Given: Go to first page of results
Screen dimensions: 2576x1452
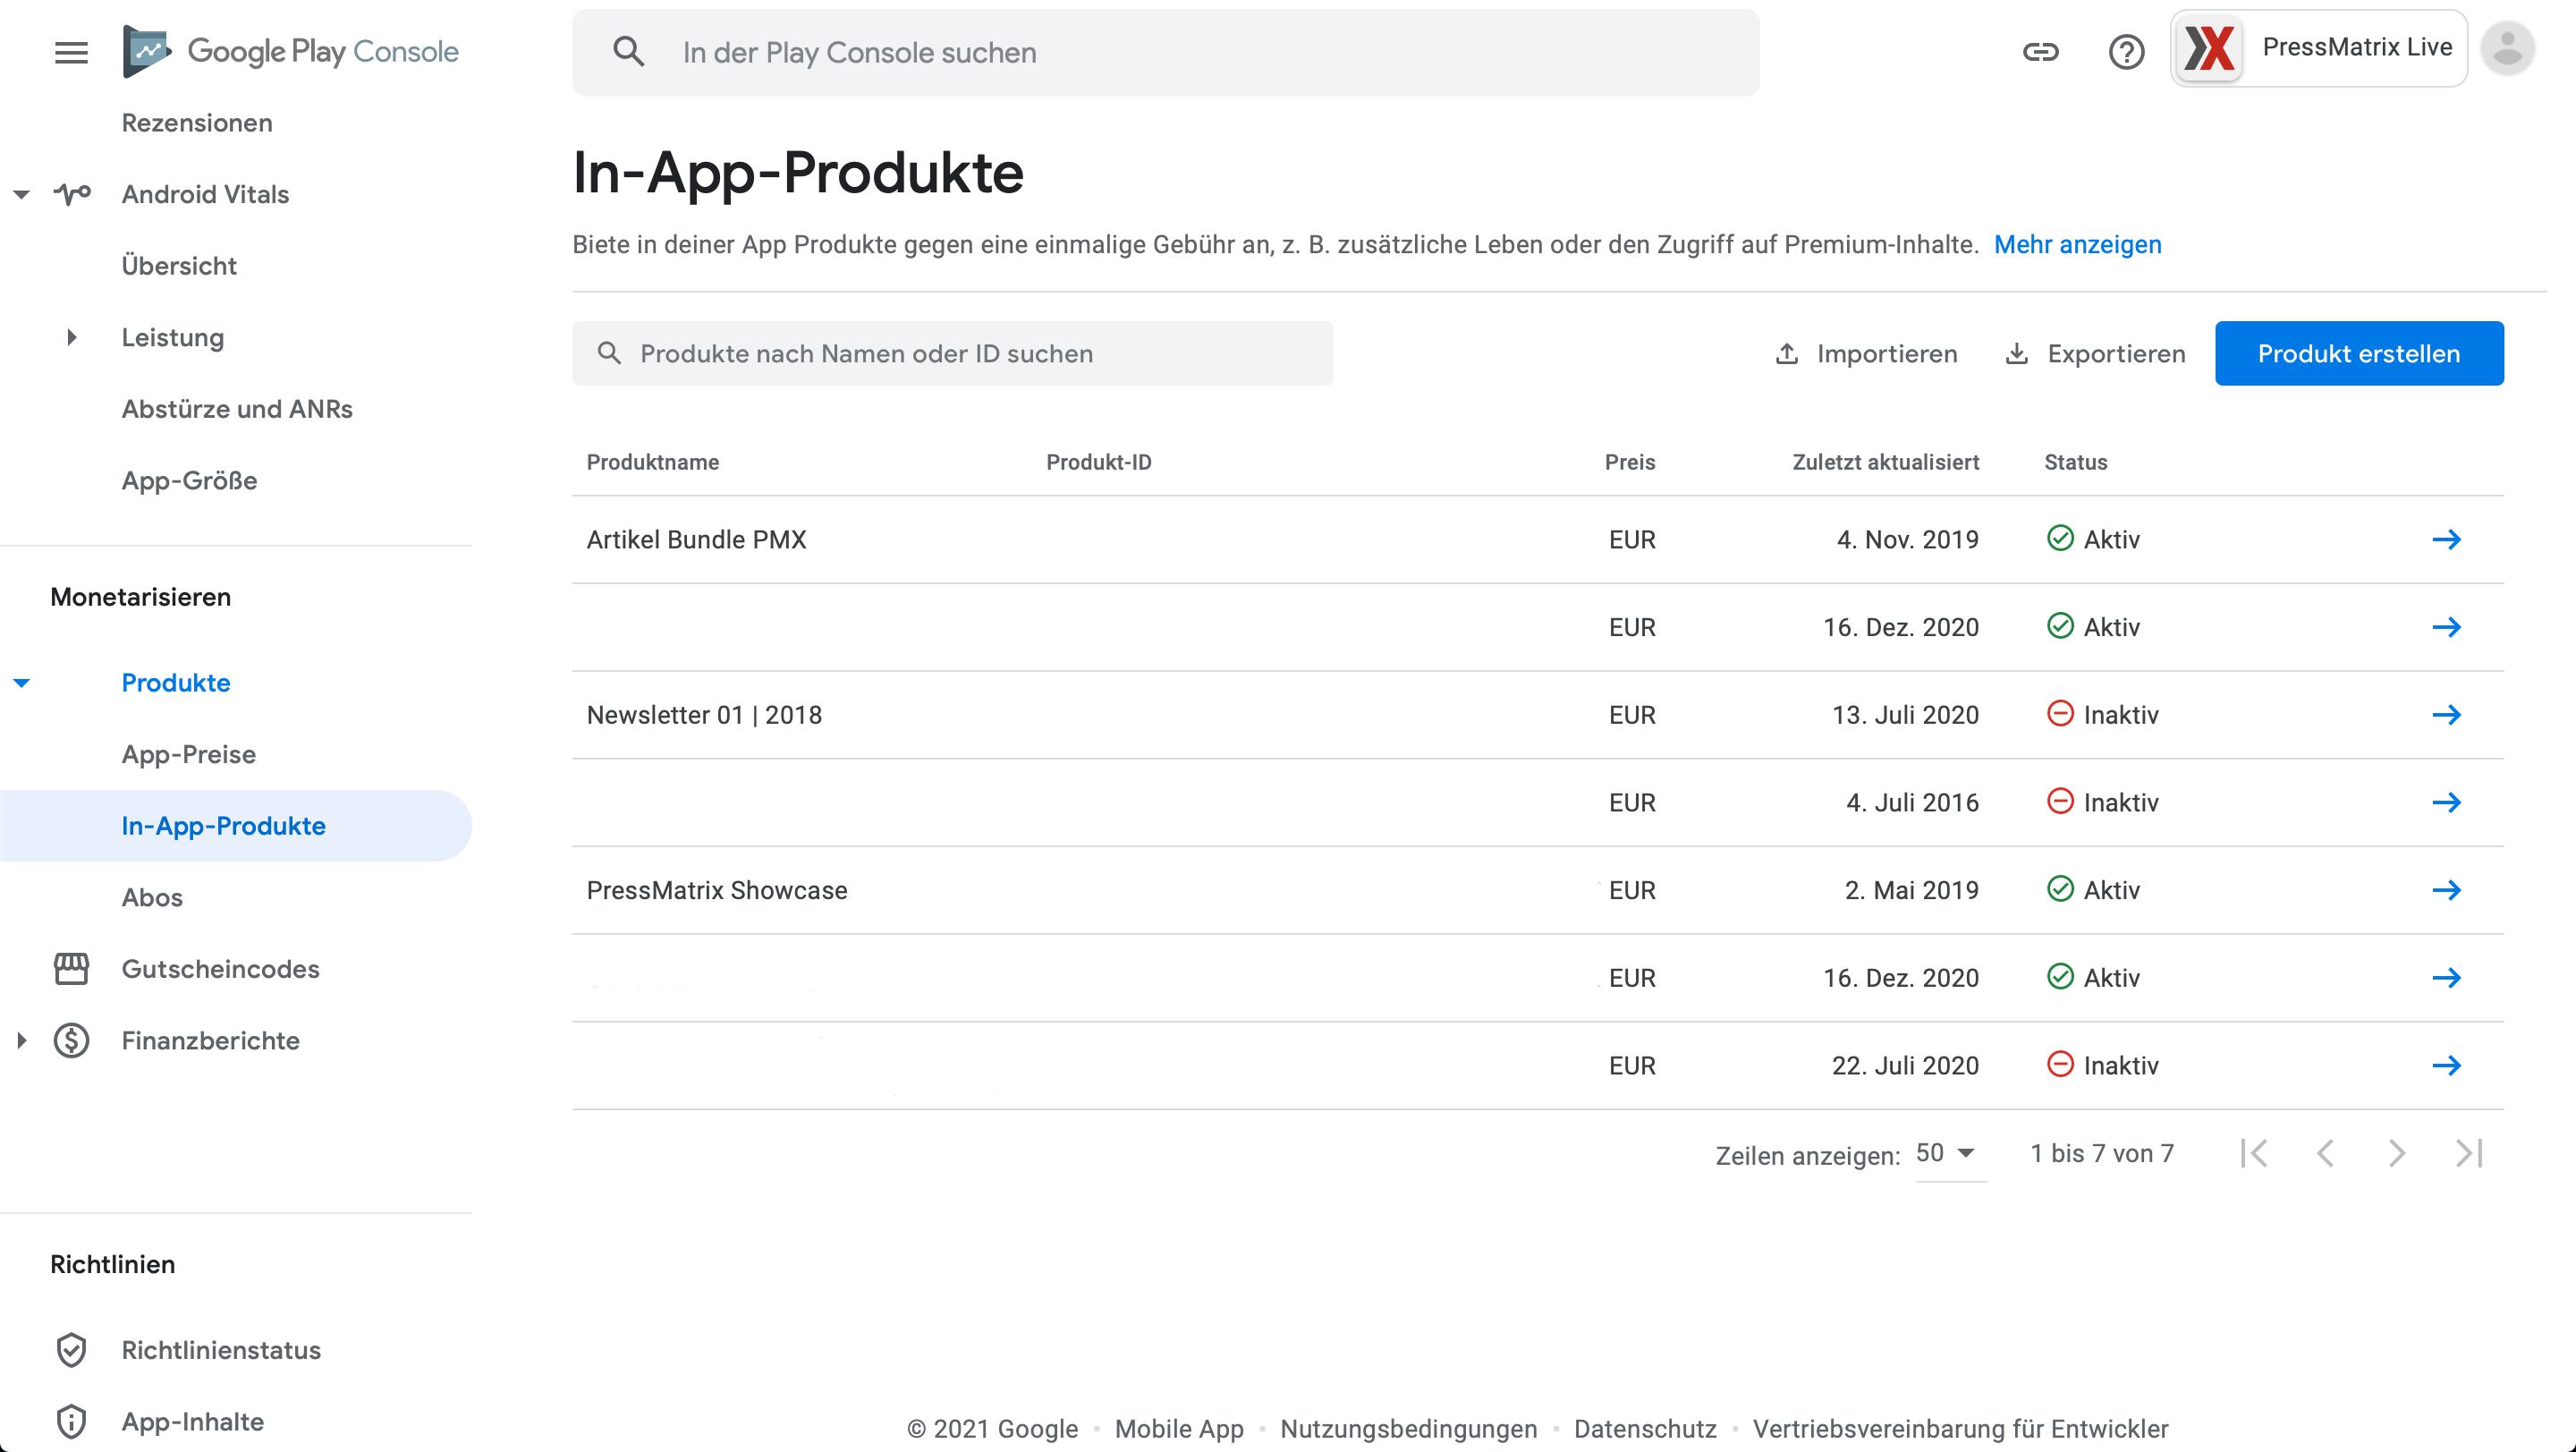Looking at the screenshot, I should point(2254,1154).
